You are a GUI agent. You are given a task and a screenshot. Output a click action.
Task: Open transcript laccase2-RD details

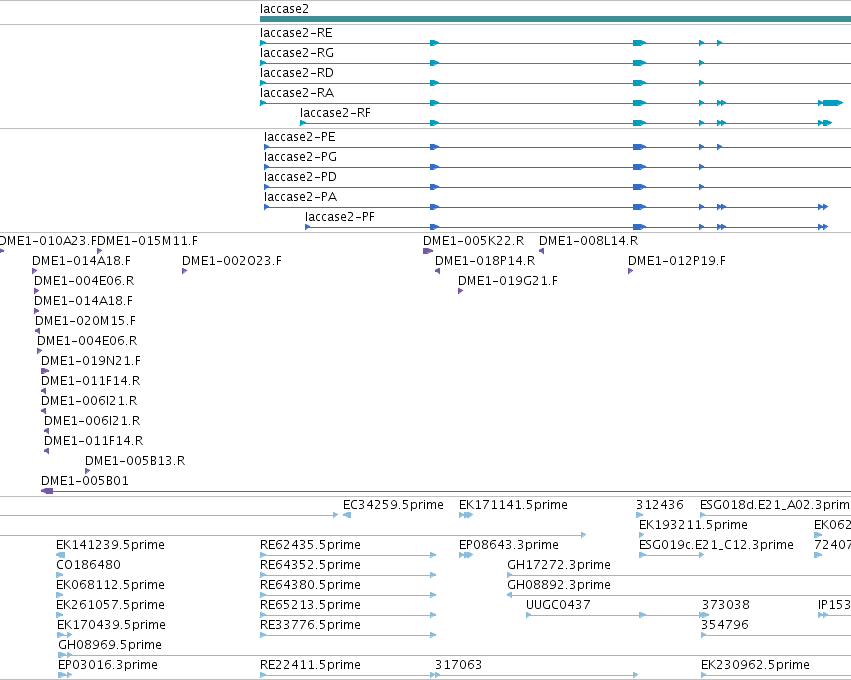click(x=296, y=73)
